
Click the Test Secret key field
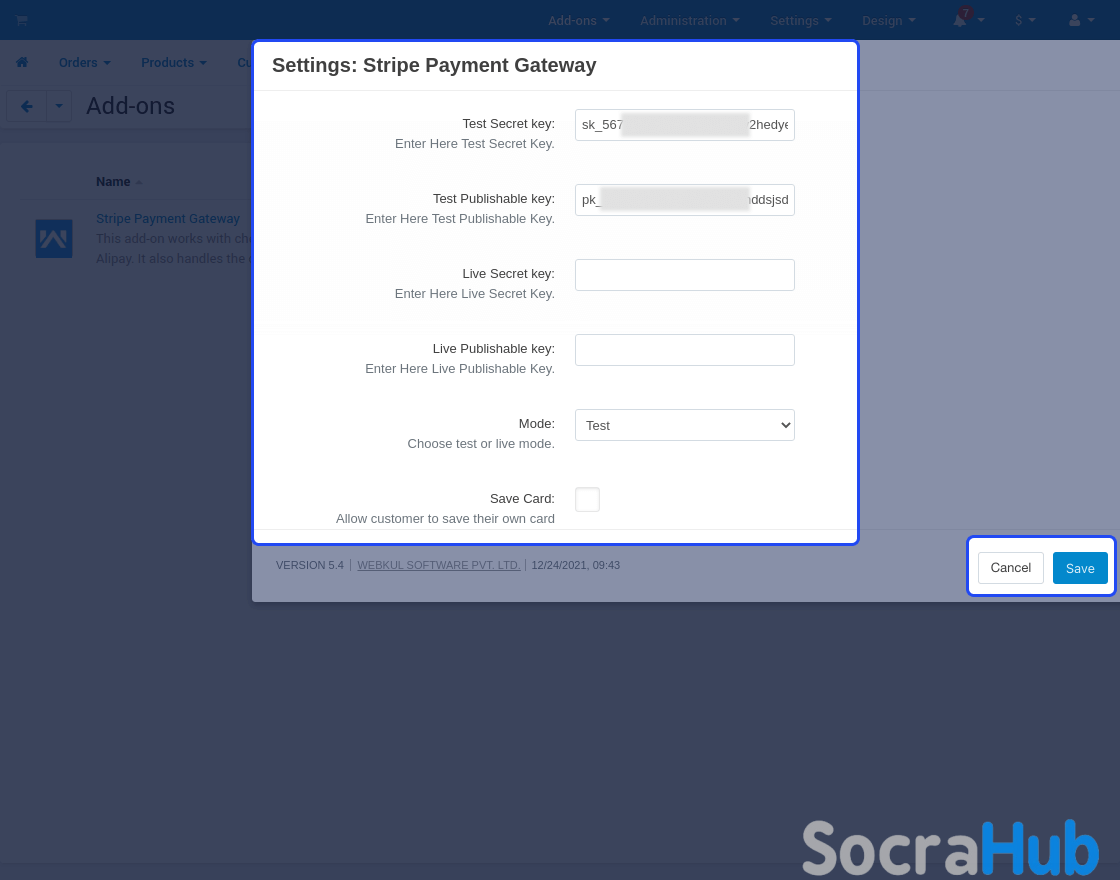684,125
